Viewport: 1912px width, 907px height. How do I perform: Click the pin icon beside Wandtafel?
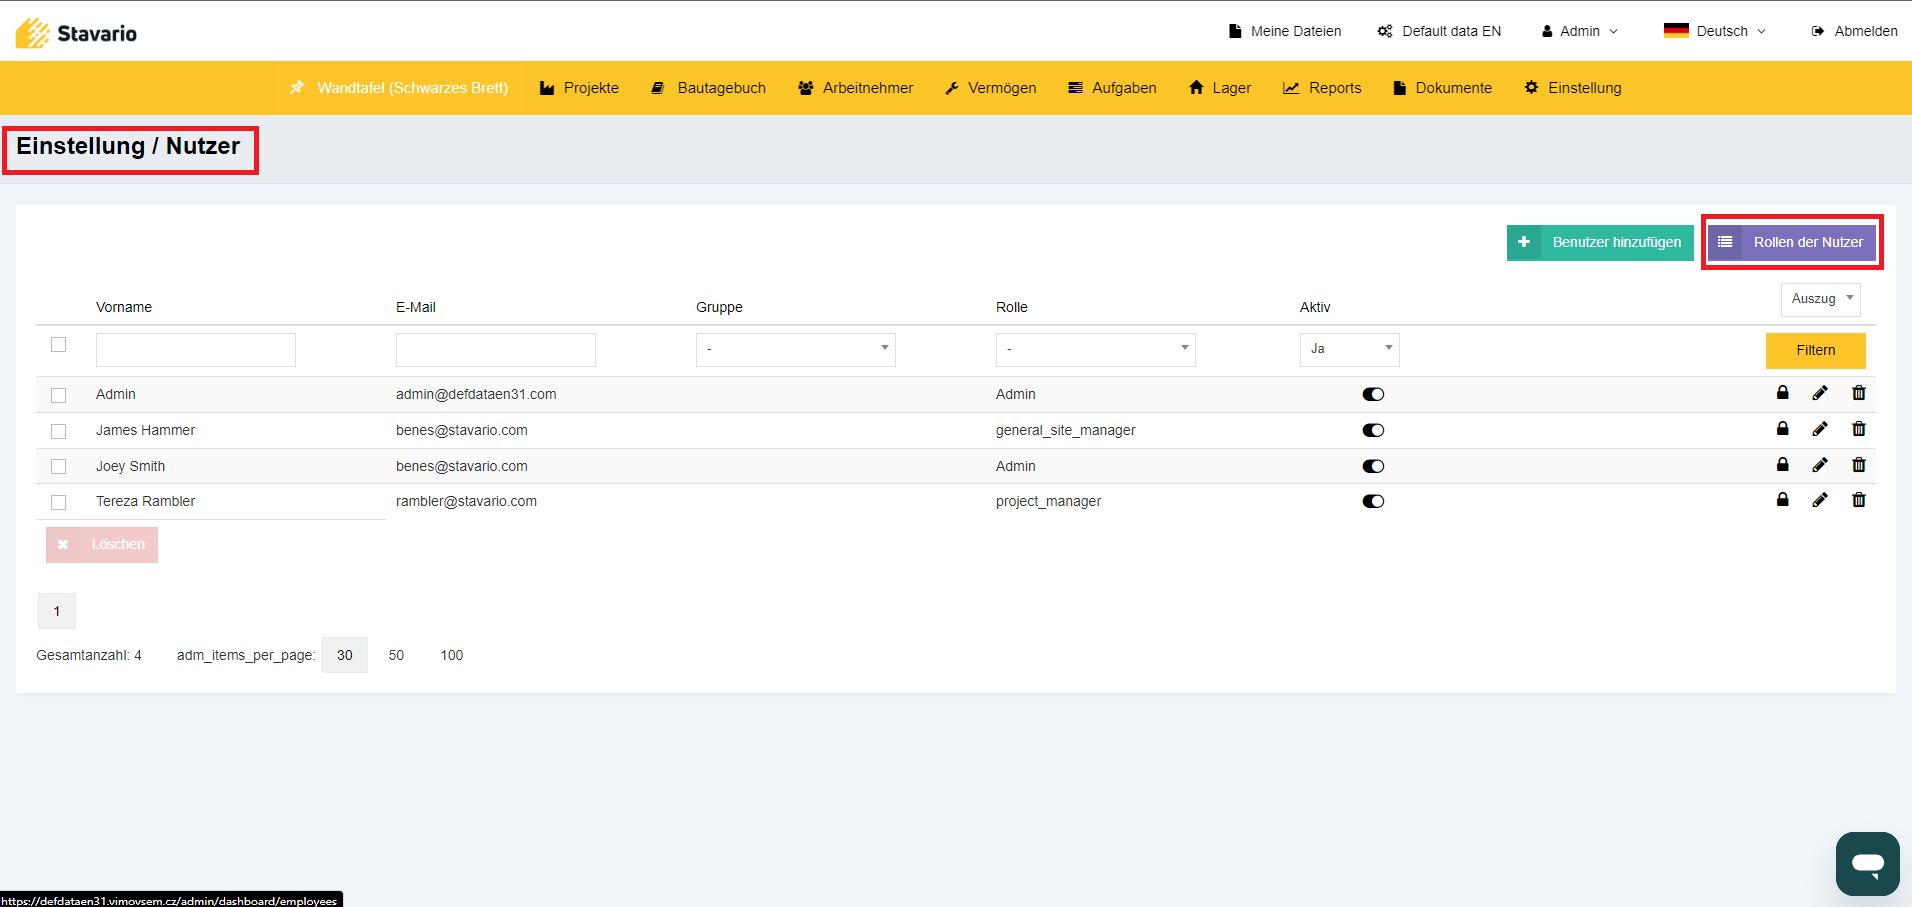pos(297,88)
